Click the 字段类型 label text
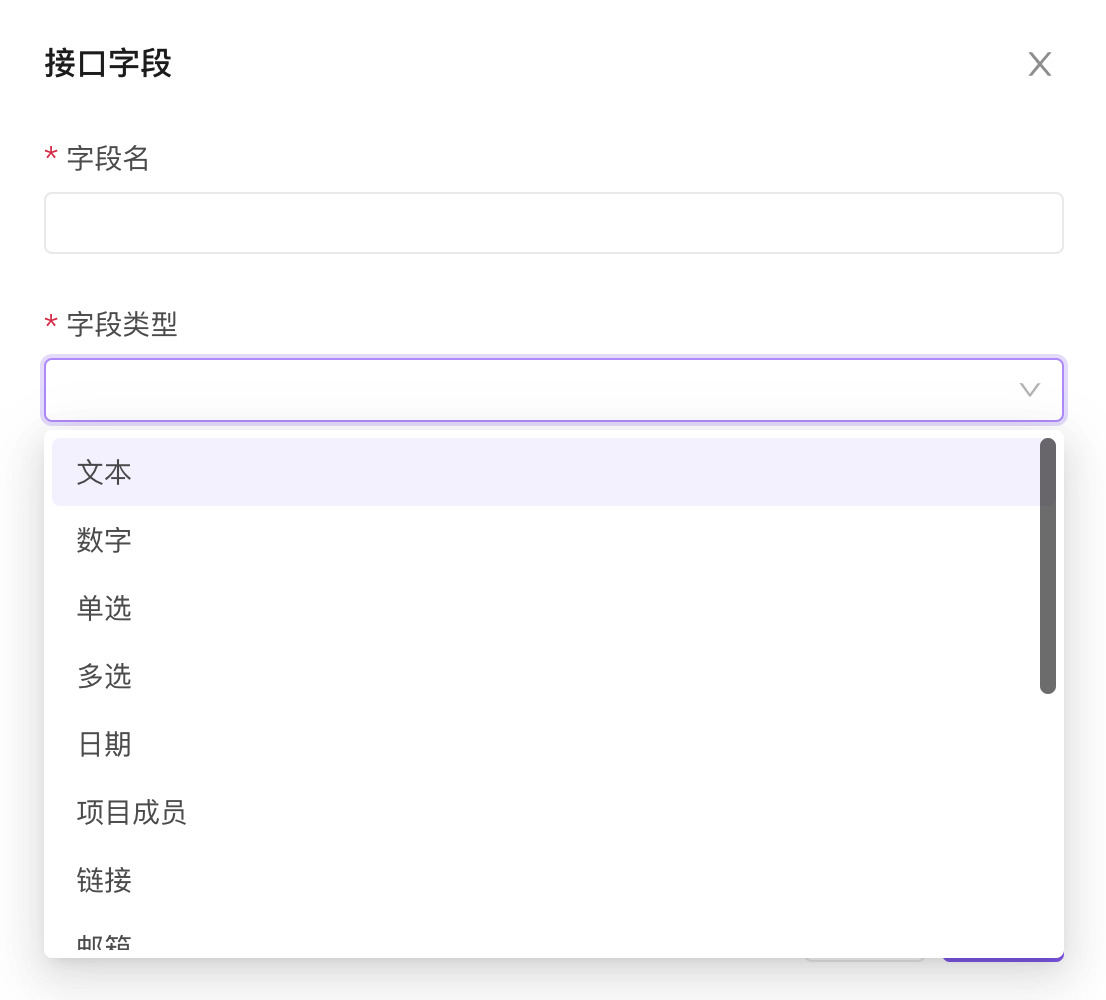This screenshot has width=1106, height=1000. 122,324
